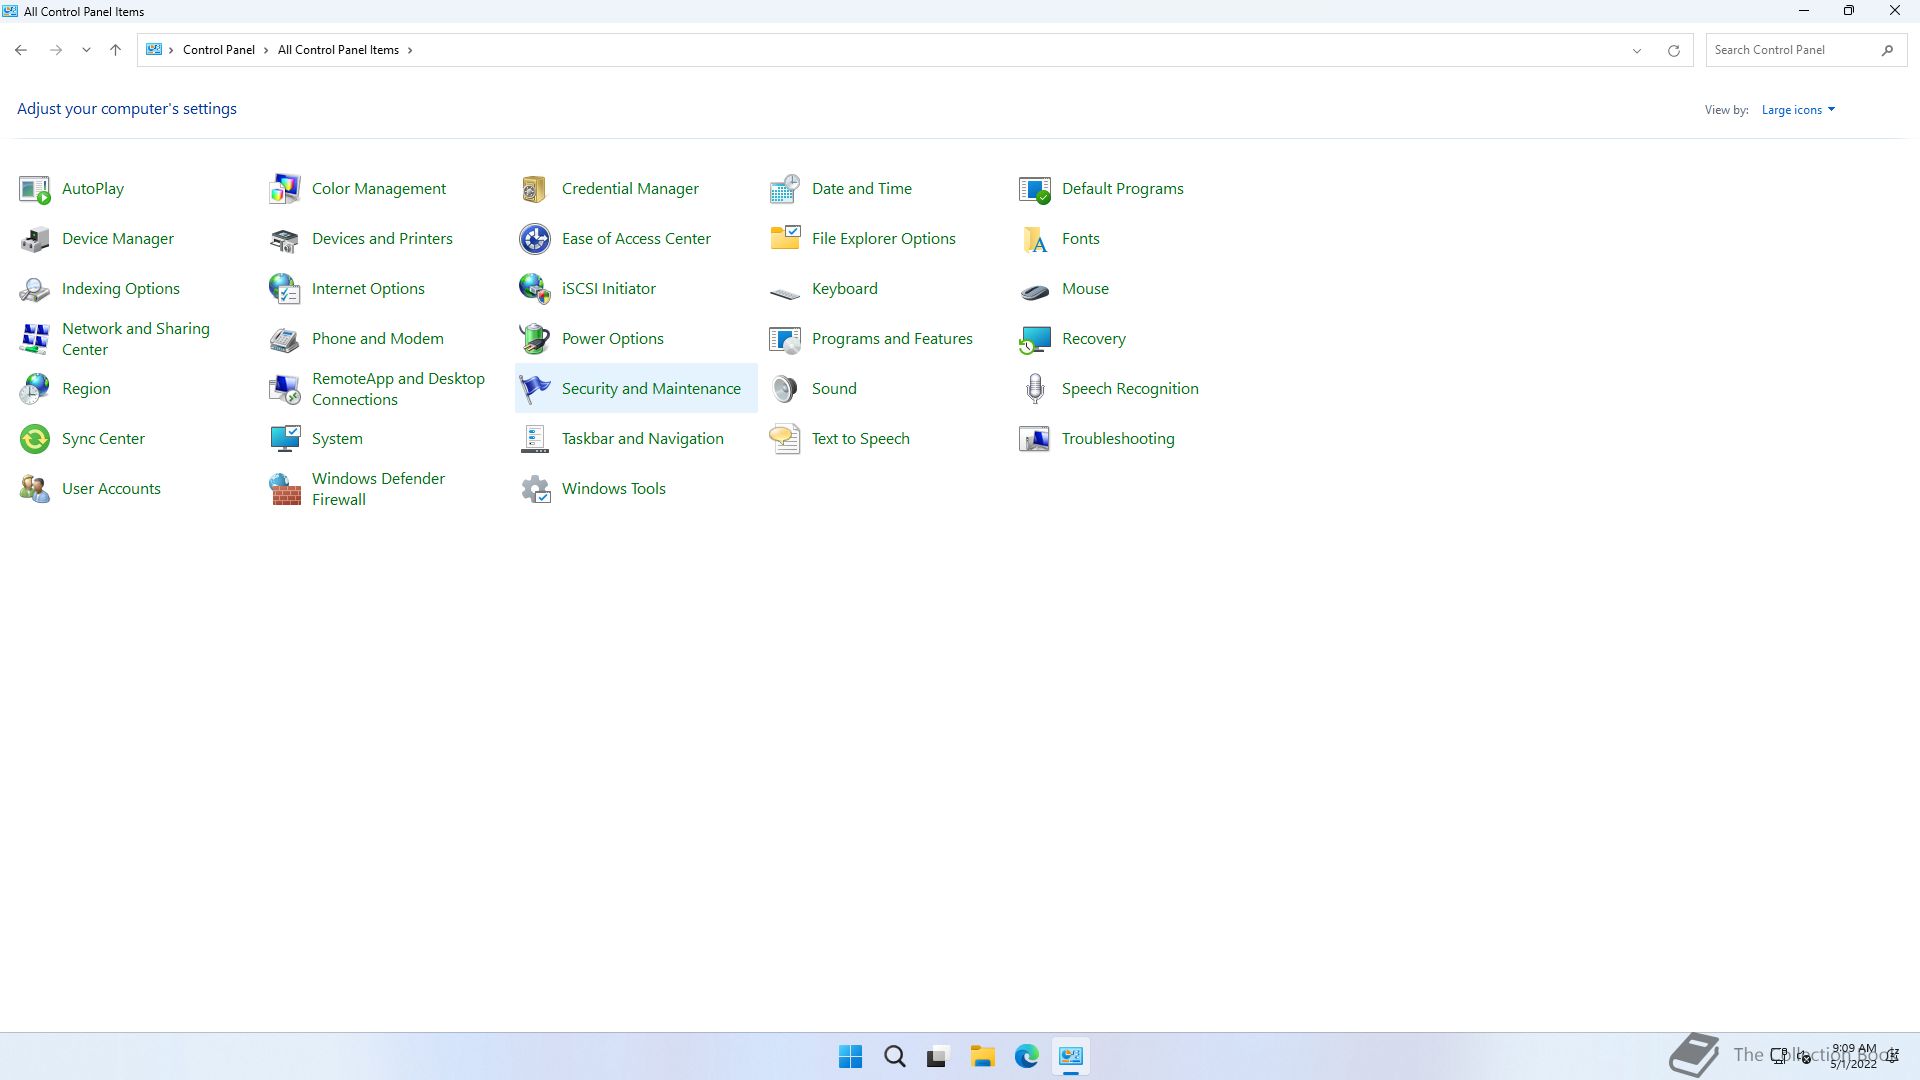Open the Troubleshooting icon
The image size is (1920, 1080).
(1035, 439)
